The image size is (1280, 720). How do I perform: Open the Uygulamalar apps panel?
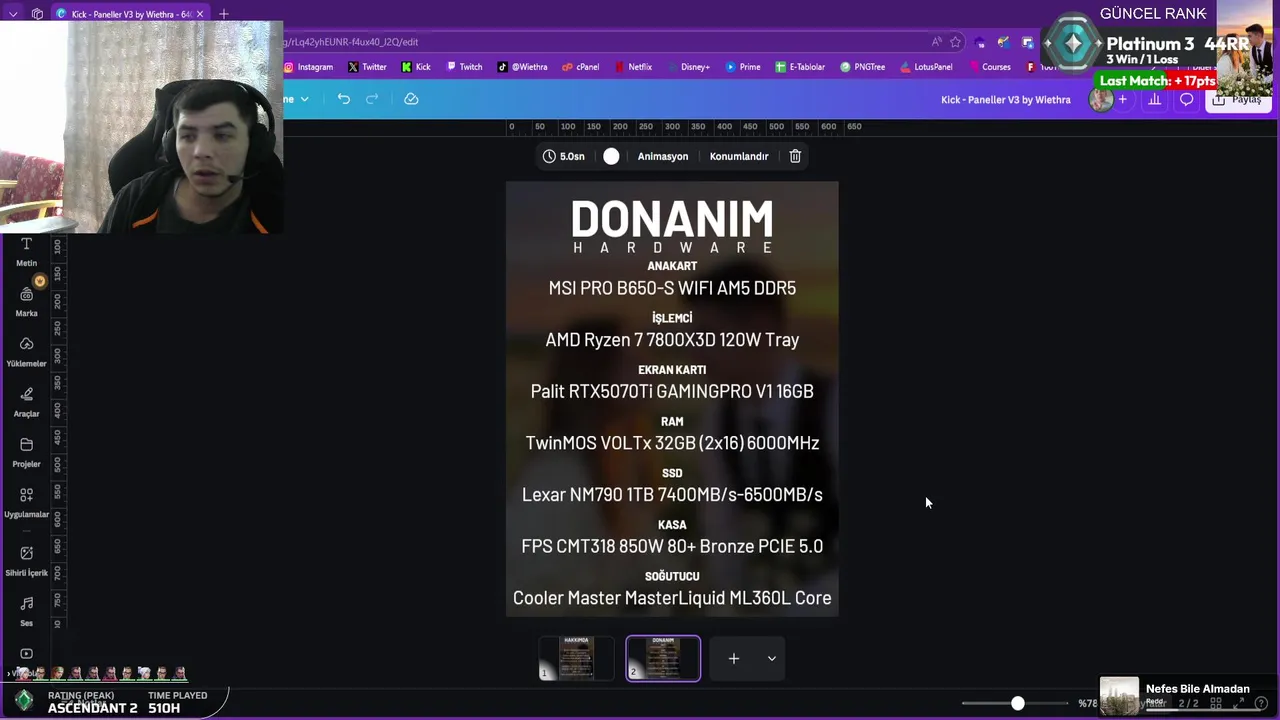pos(27,503)
